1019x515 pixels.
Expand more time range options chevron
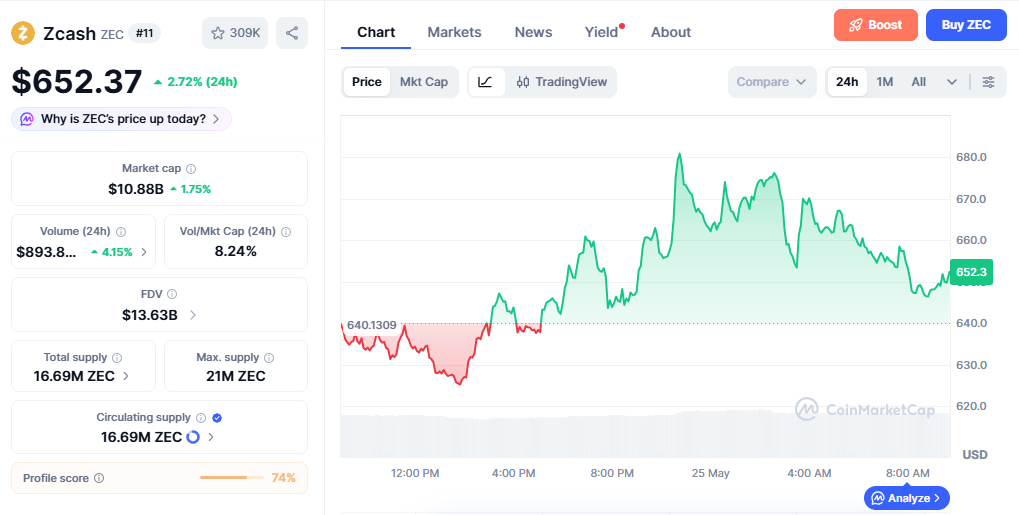coord(951,82)
